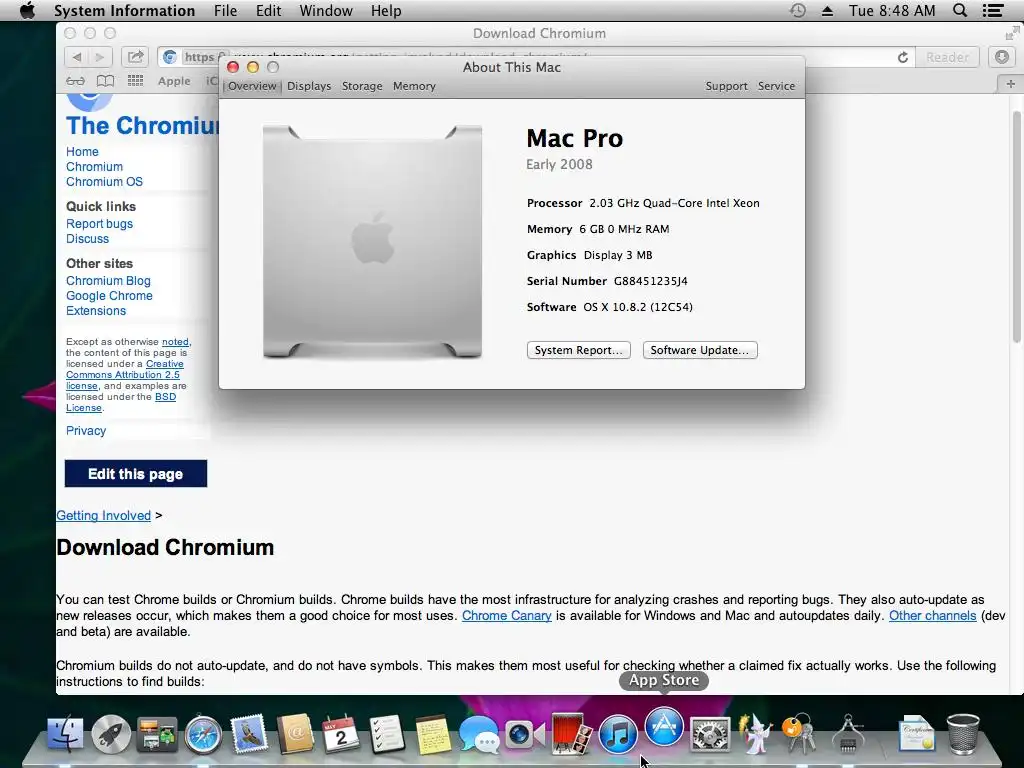This screenshot has height=768, width=1024.
Task: Open Trash from the Dock
Action: [963, 734]
